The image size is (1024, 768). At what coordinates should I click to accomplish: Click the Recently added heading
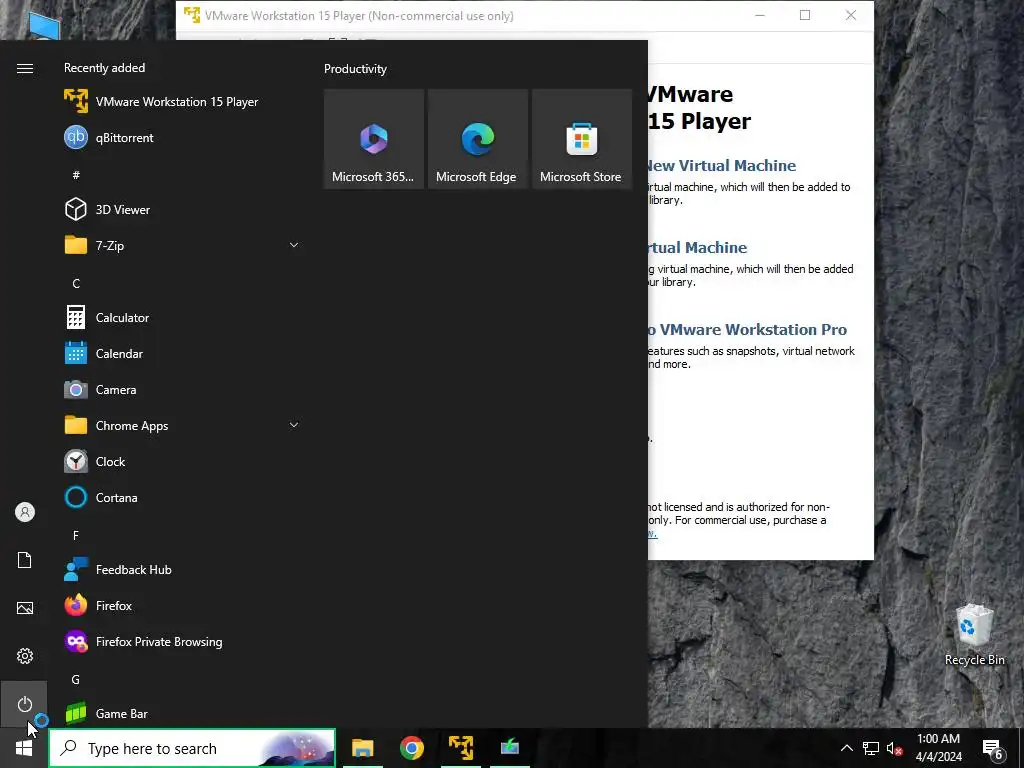(x=104, y=68)
